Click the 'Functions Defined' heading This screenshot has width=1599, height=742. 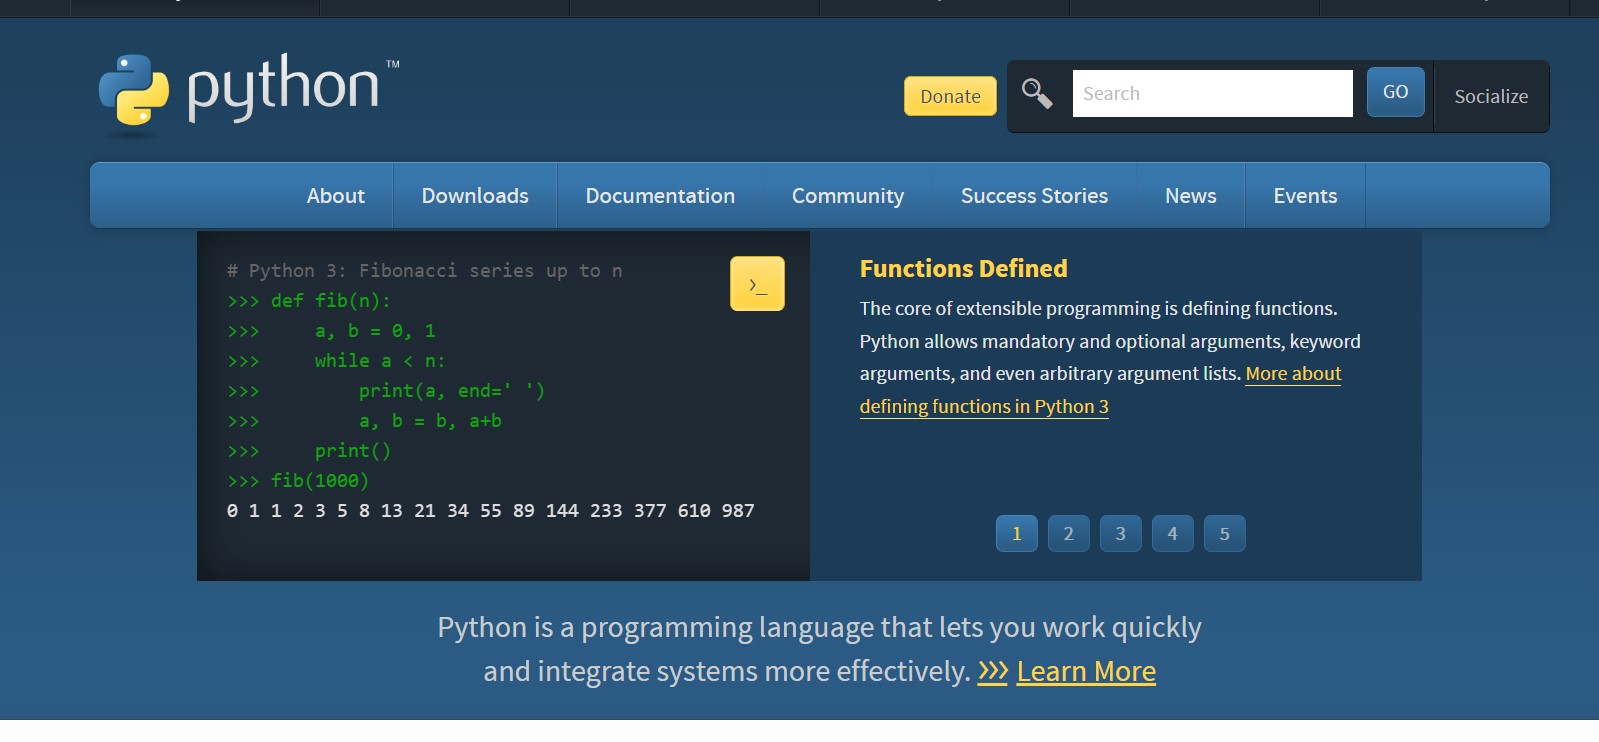(963, 268)
